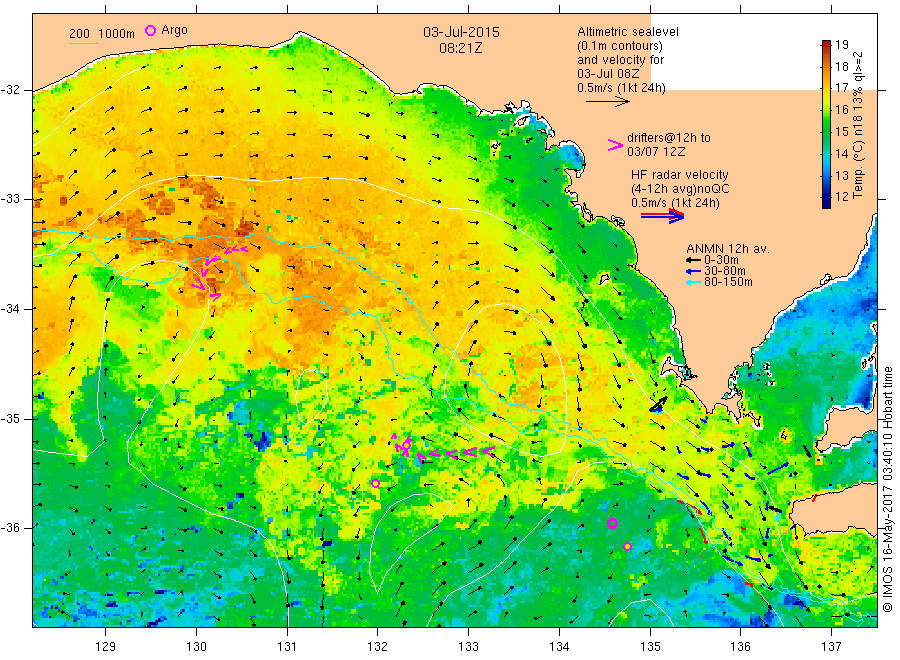This screenshot has width=900, height=660.
Task: Click the black 0-30m ANMN arrow symbol
Action: coord(693,260)
